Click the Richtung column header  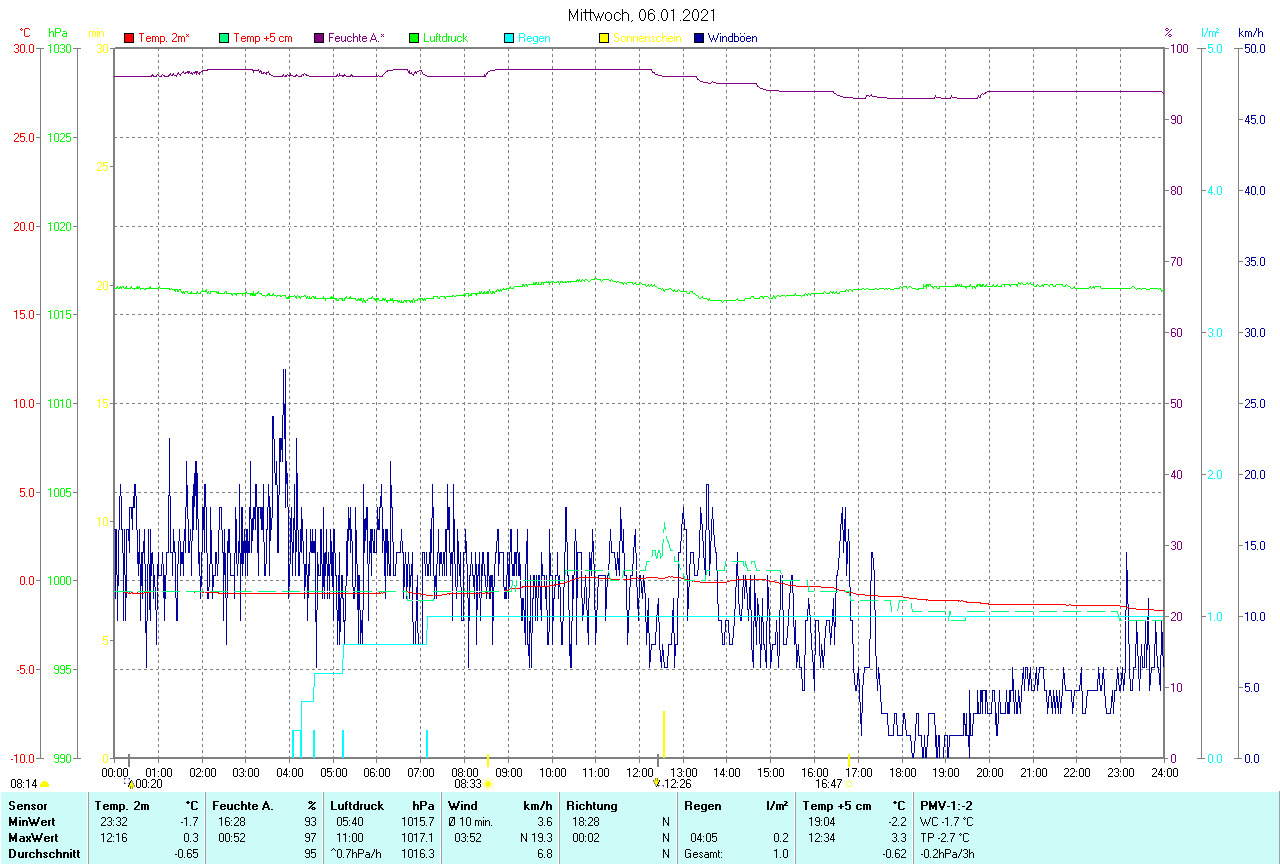click(x=592, y=806)
